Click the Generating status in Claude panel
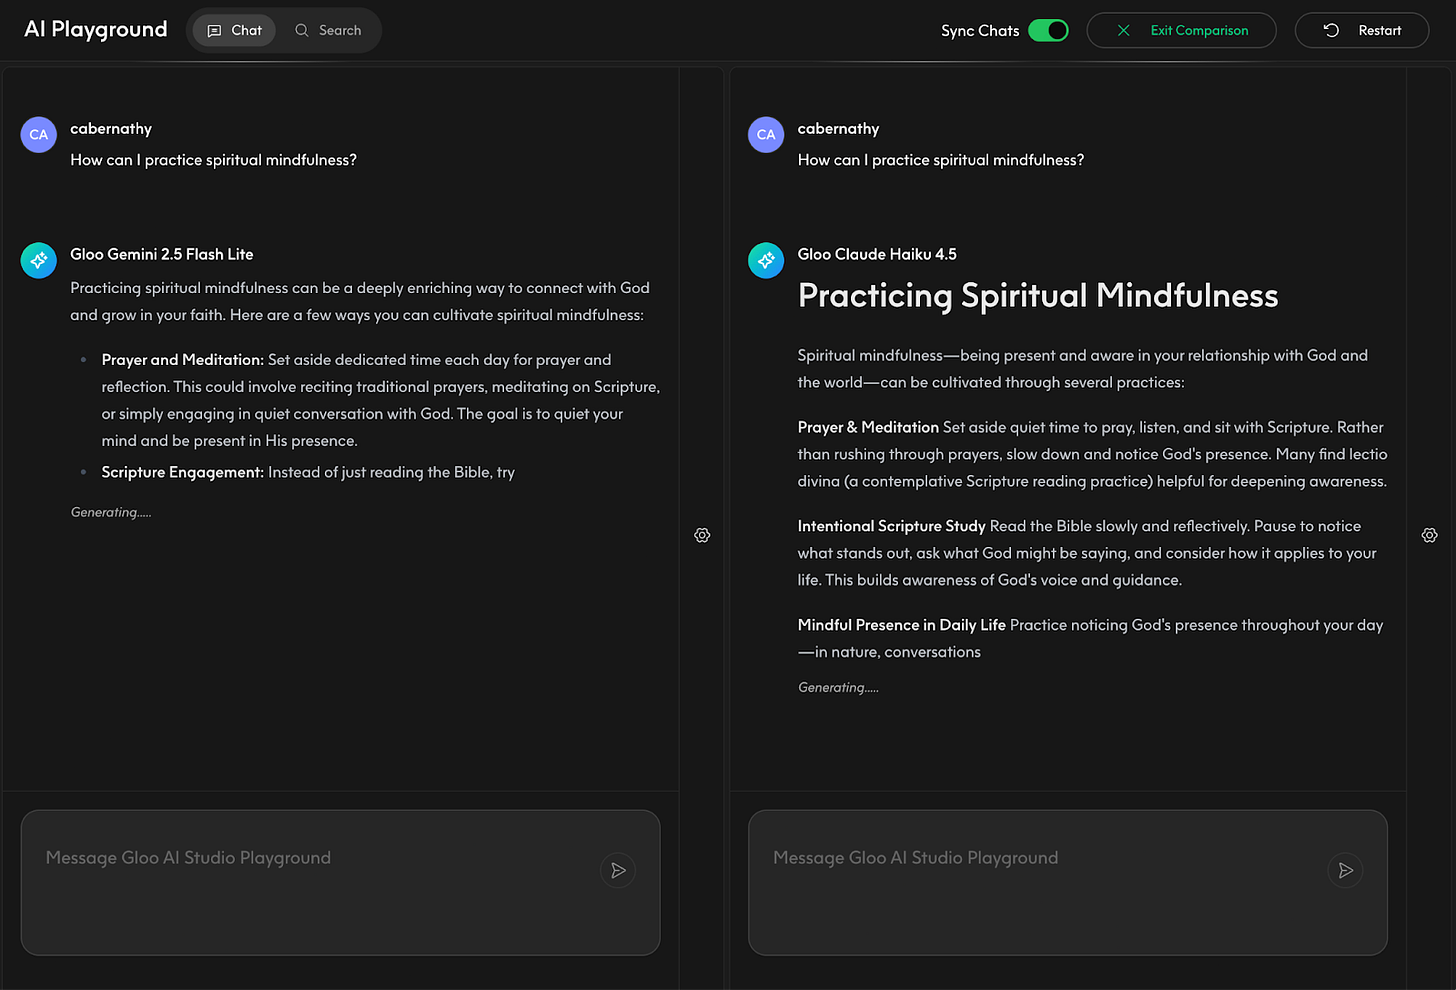This screenshot has height=990, width=1456. point(838,687)
